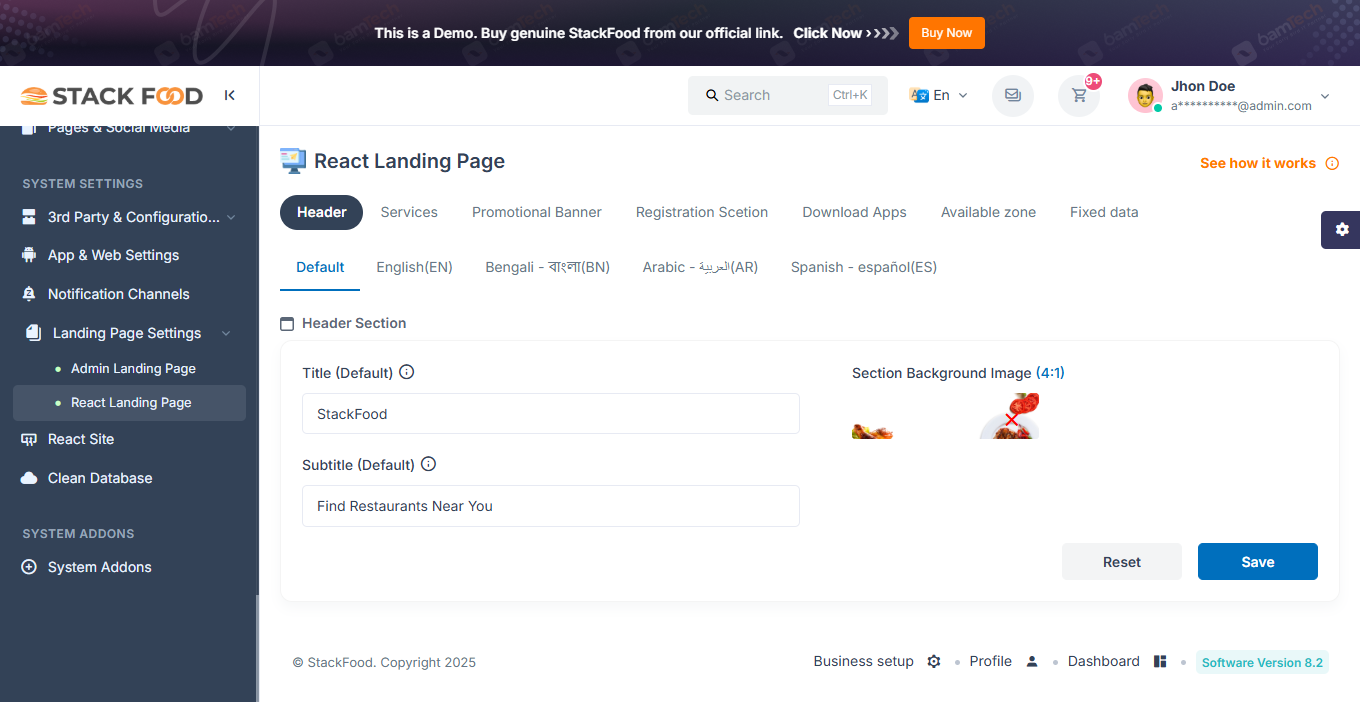Click the Header Section window icon
The image size is (1360, 702).
coord(287,324)
